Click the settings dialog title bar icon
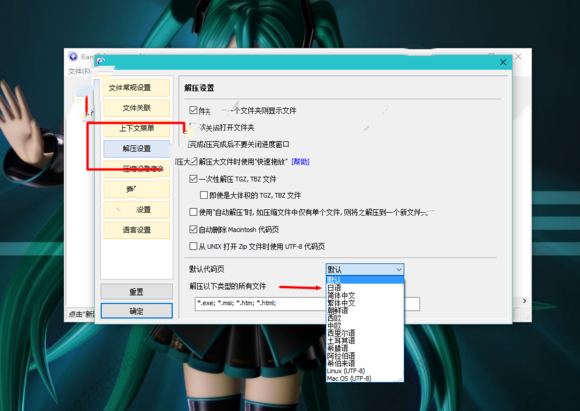Viewport: 580px width, 411px height. pyautogui.click(x=101, y=61)
